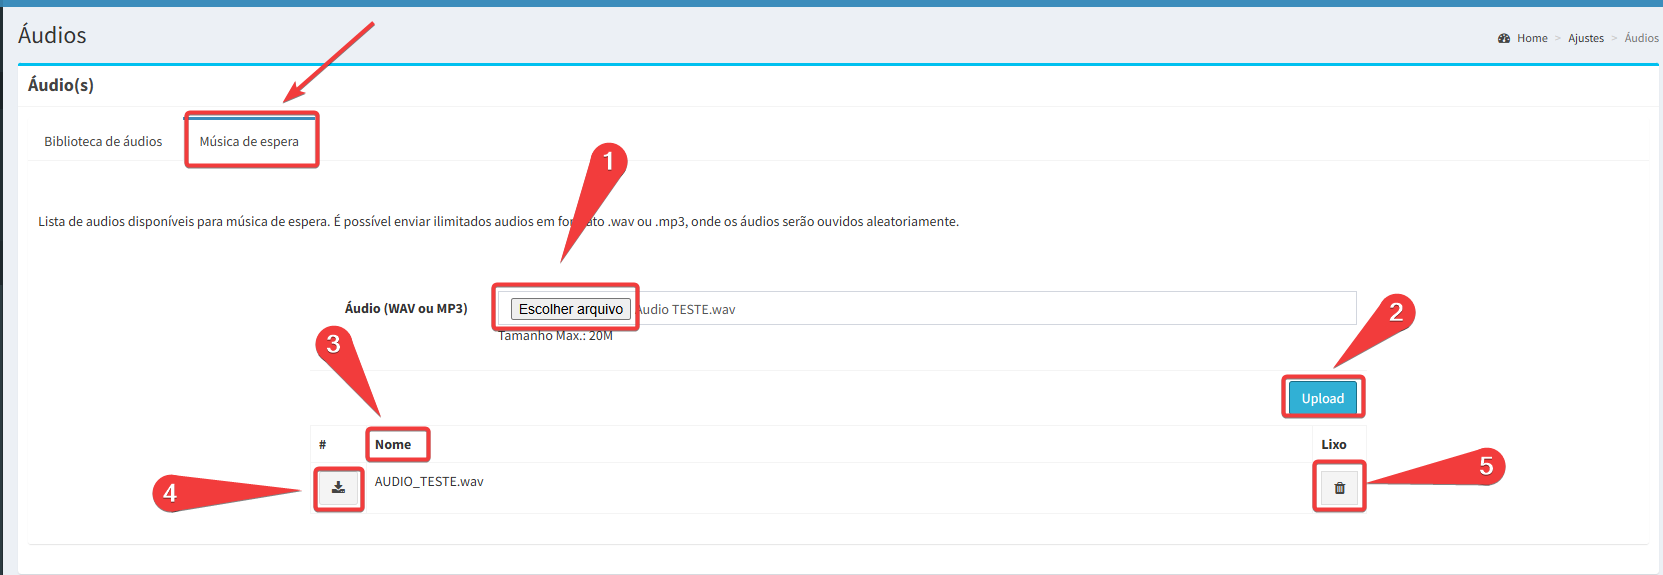Viewport: 1663px width, 575px height.
Task: Download the AUDIO_TESTE.wav file
Action: [x=338, y=488]
